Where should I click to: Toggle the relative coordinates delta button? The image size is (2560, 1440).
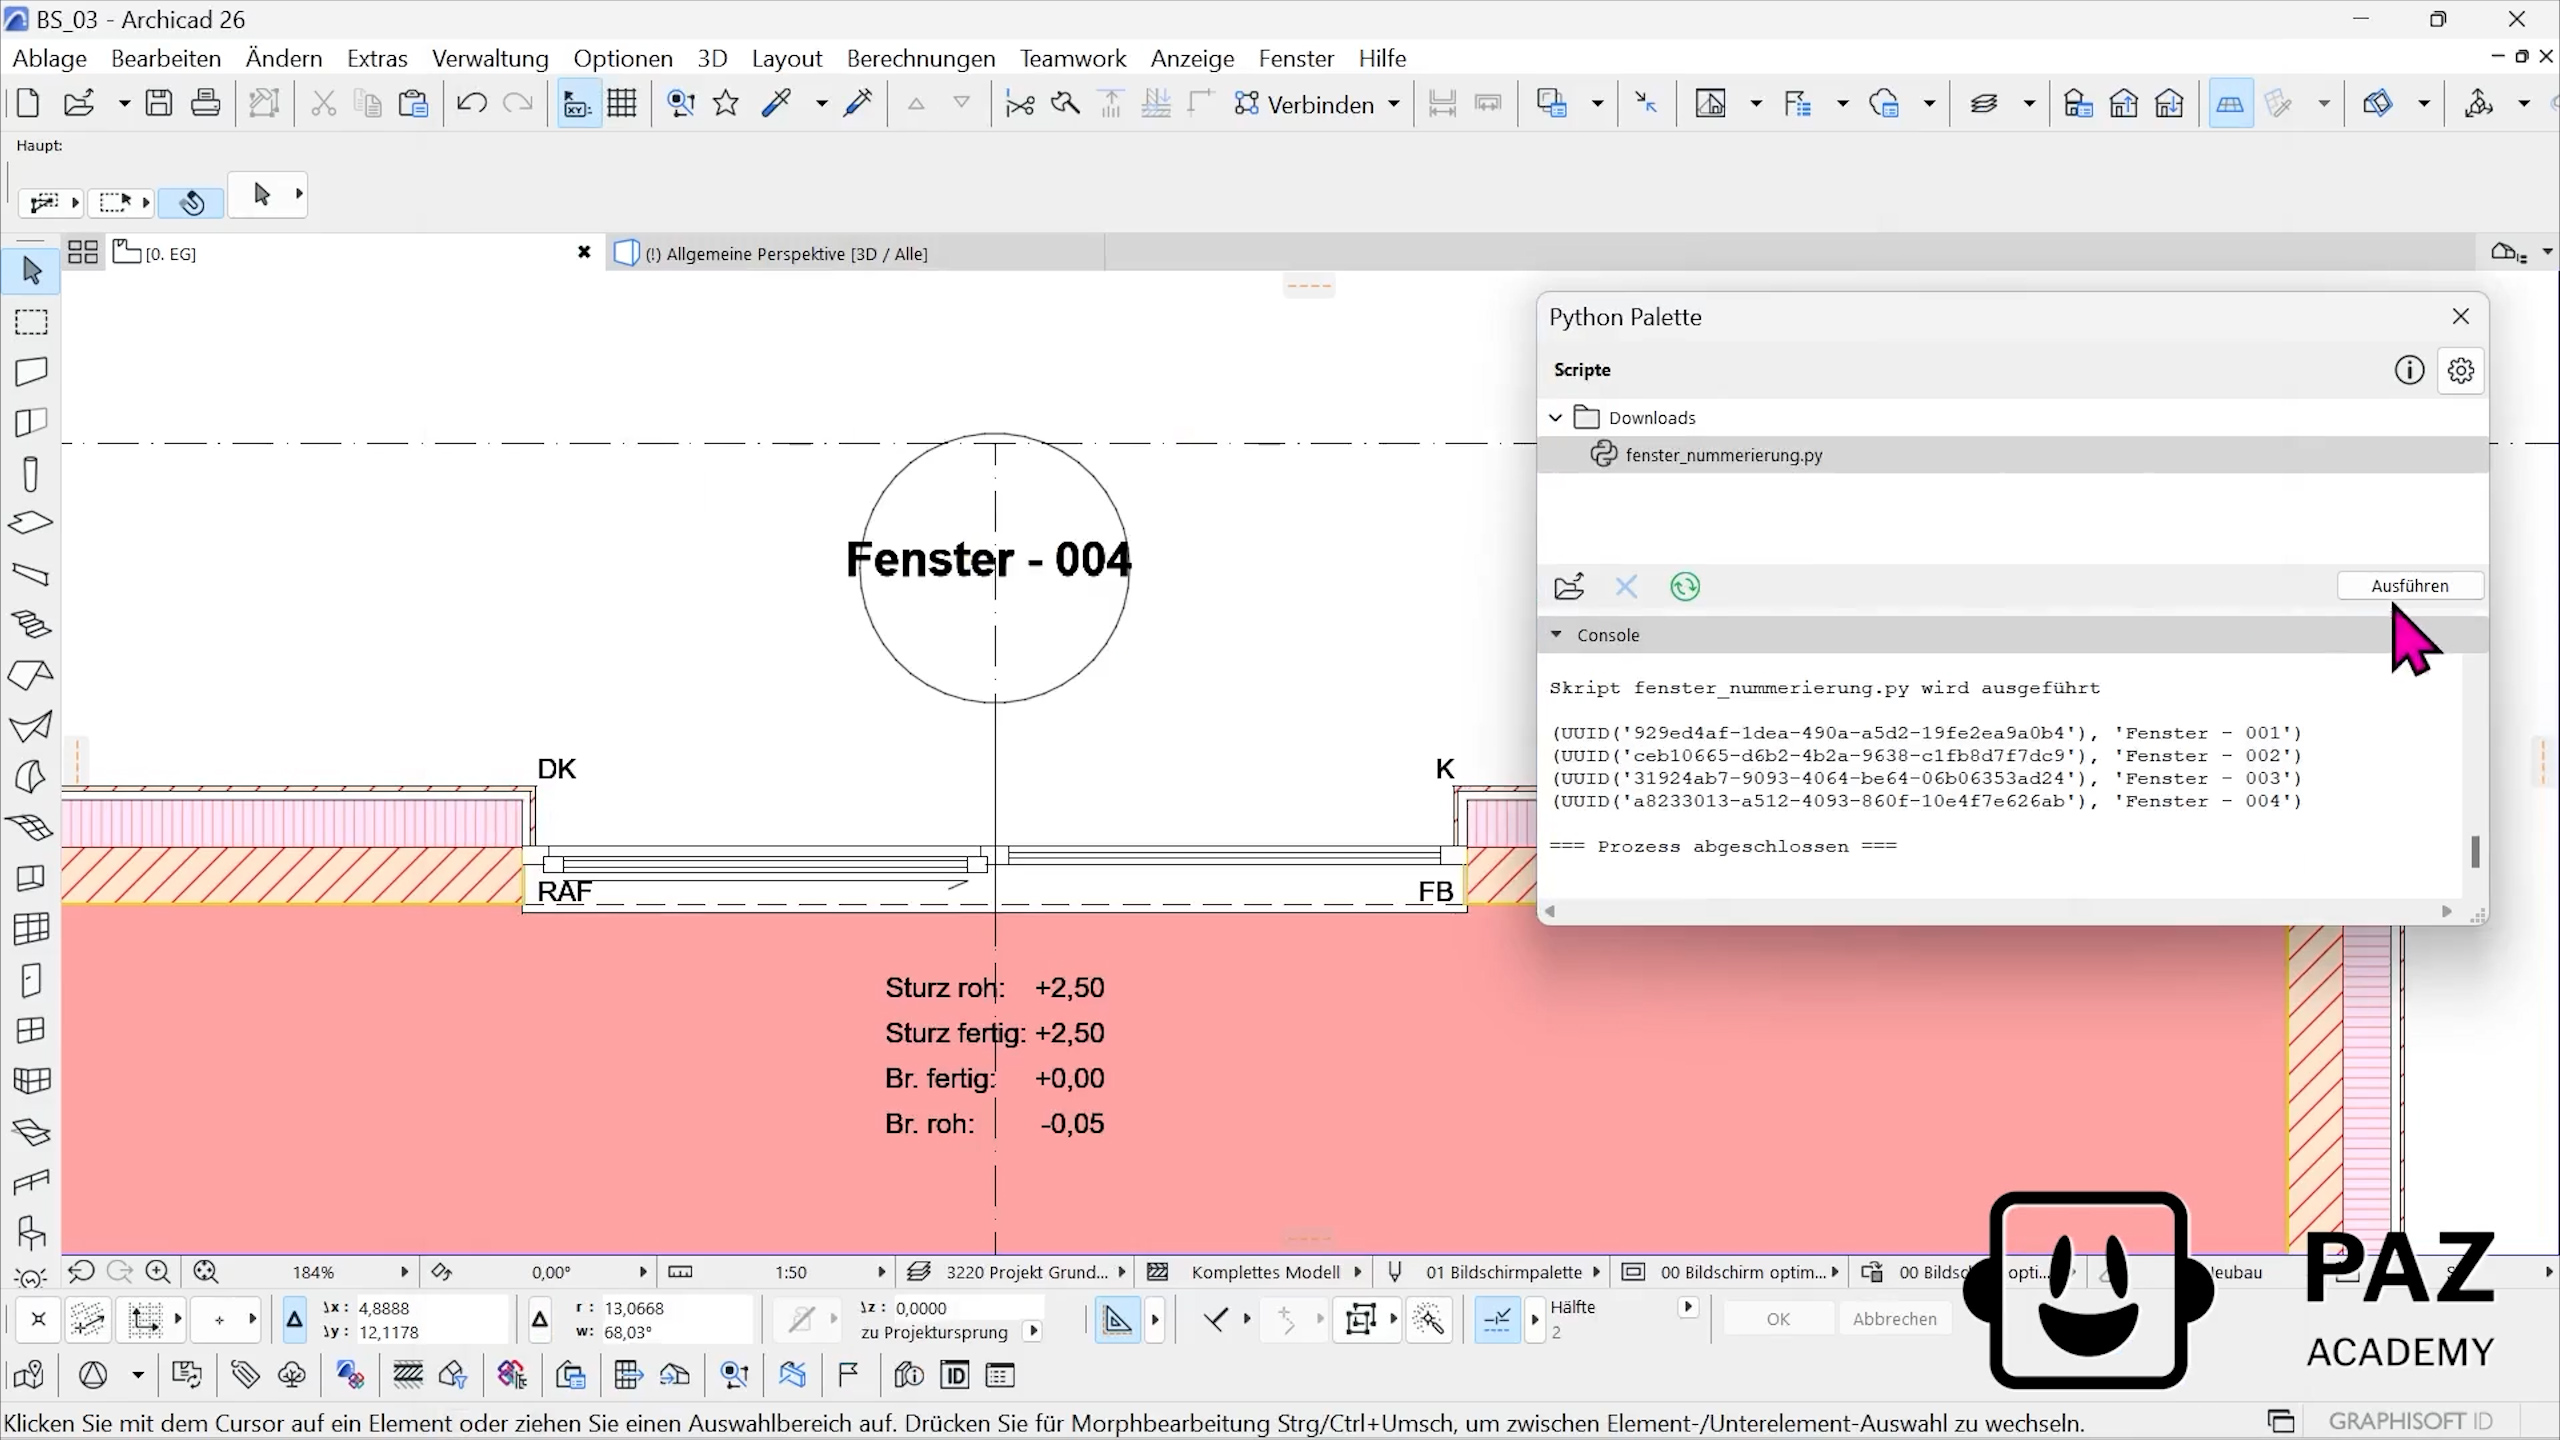point(294,1320)
